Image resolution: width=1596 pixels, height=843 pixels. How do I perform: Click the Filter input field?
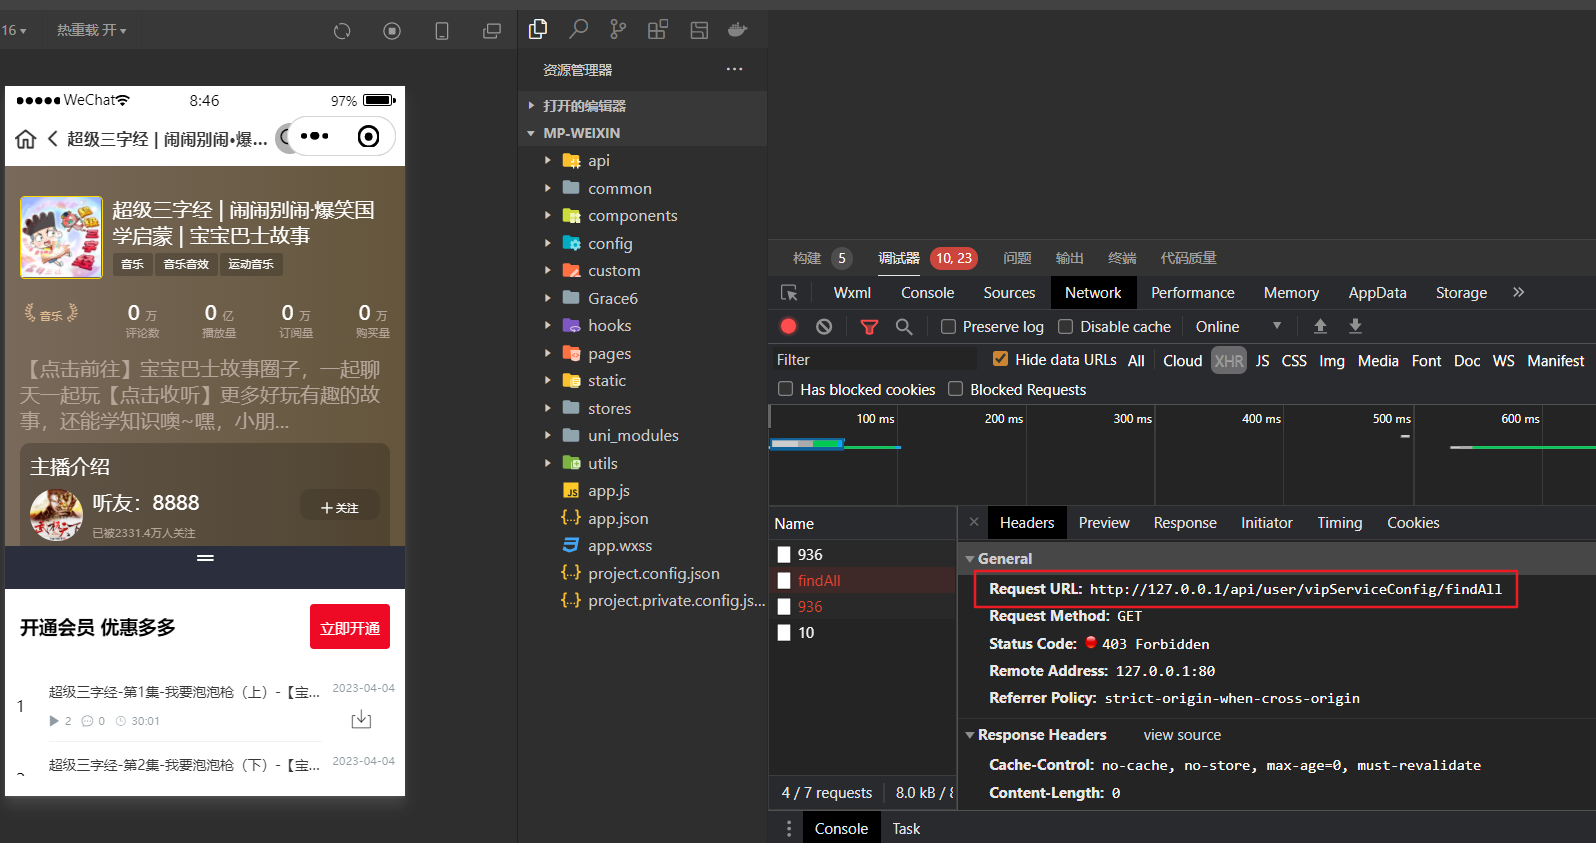(873, 360)
